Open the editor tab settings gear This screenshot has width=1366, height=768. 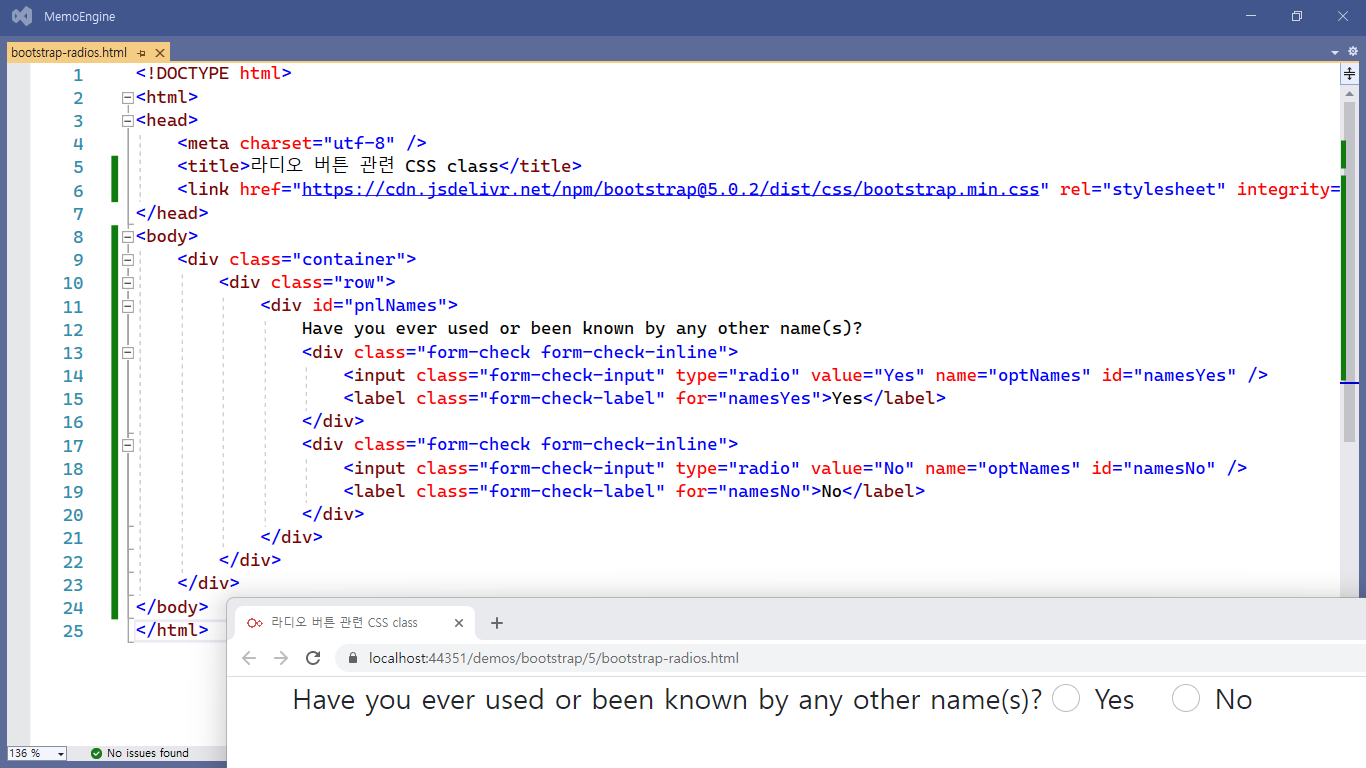(x=1353, y=52)
